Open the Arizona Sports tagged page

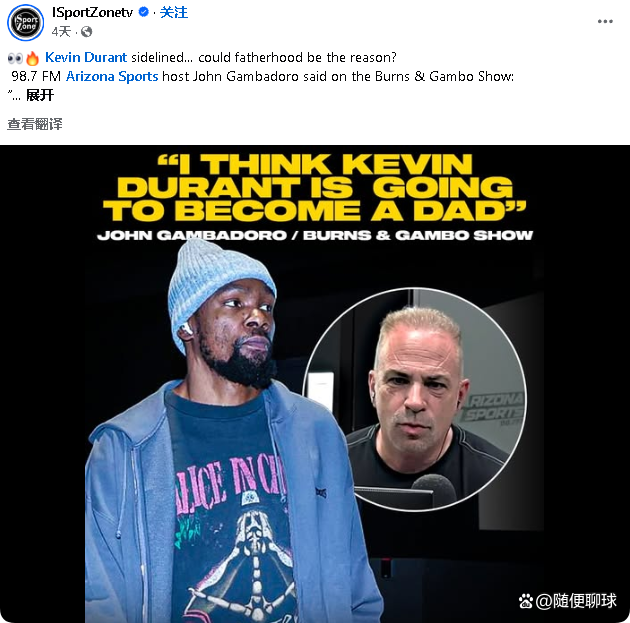112,76
